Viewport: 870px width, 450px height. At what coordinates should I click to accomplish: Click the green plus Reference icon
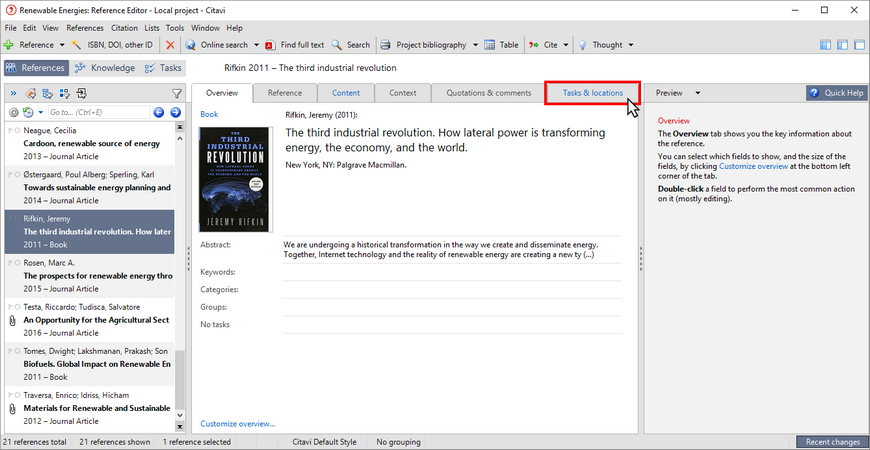click(x=8, y=45)
